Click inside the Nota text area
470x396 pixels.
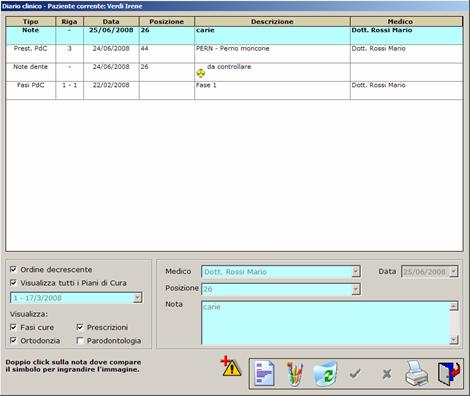click(x=326, y=323)
